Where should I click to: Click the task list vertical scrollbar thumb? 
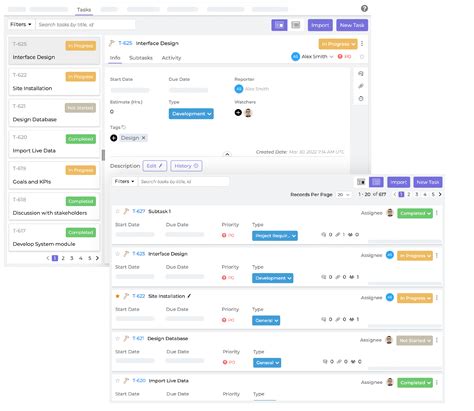tap(103, 155)
